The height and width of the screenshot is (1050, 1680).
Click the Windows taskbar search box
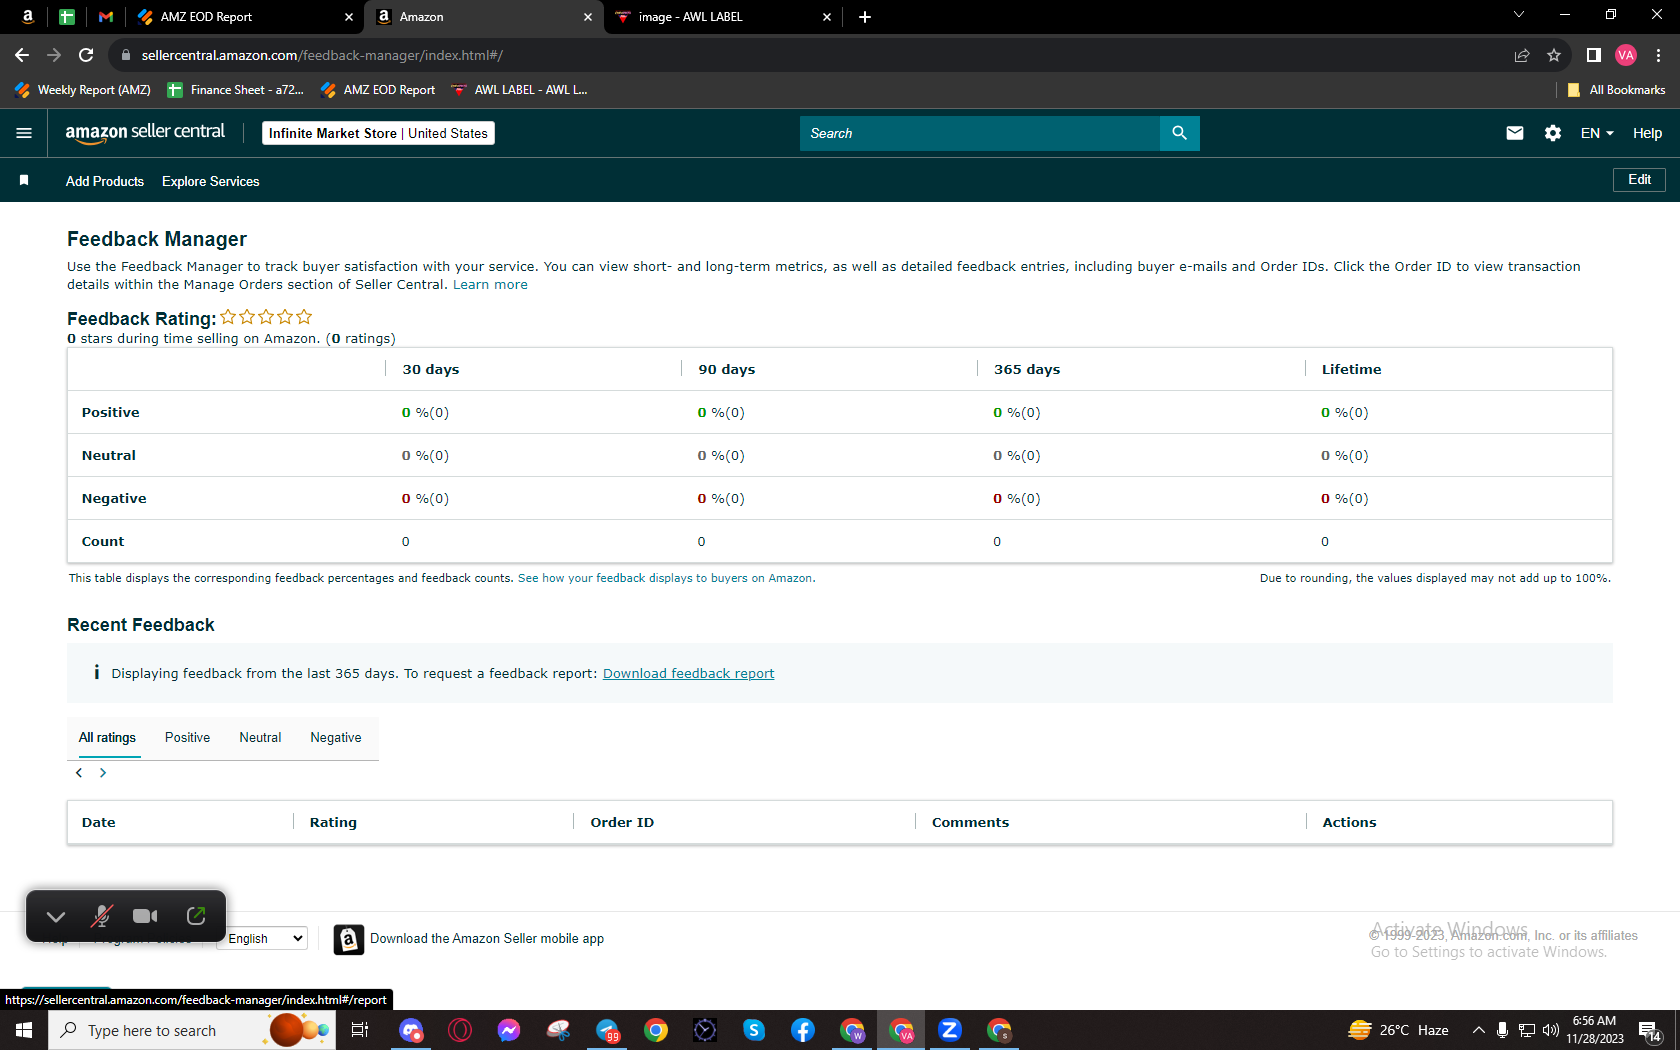pyautogui.click(x=192, y=1030)
